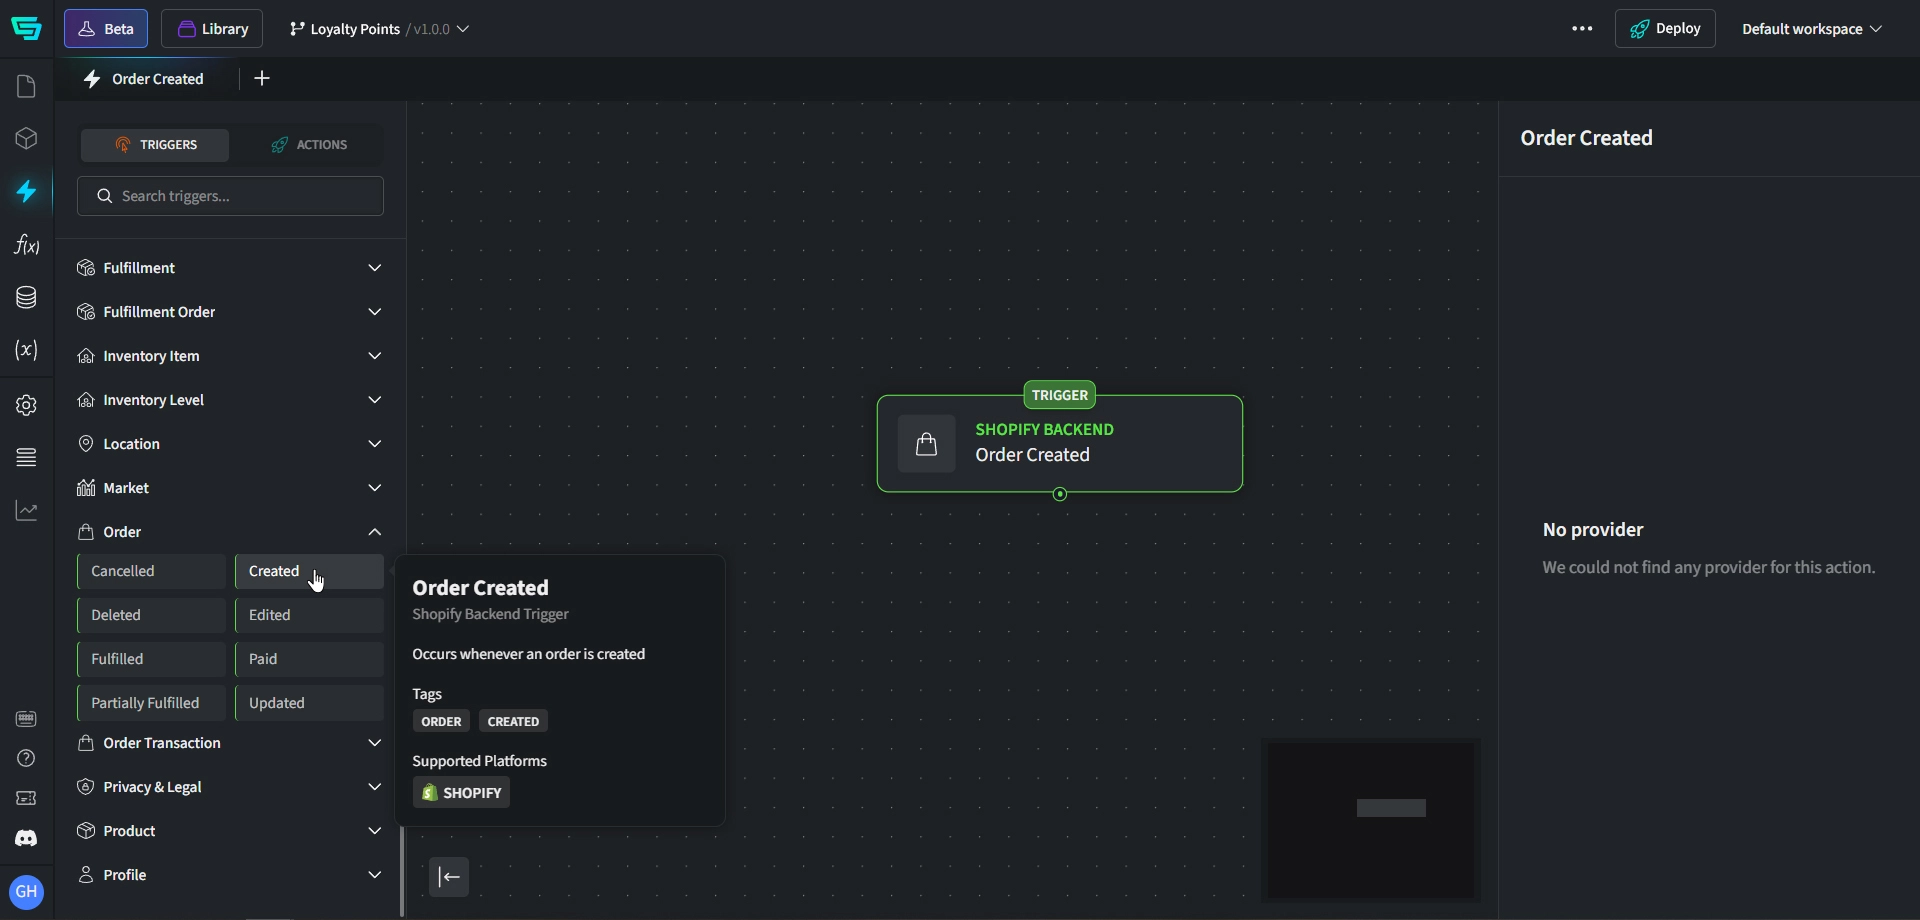Screen dimensions: 1920x920
Task: Open the Library page
Action: 212,28
